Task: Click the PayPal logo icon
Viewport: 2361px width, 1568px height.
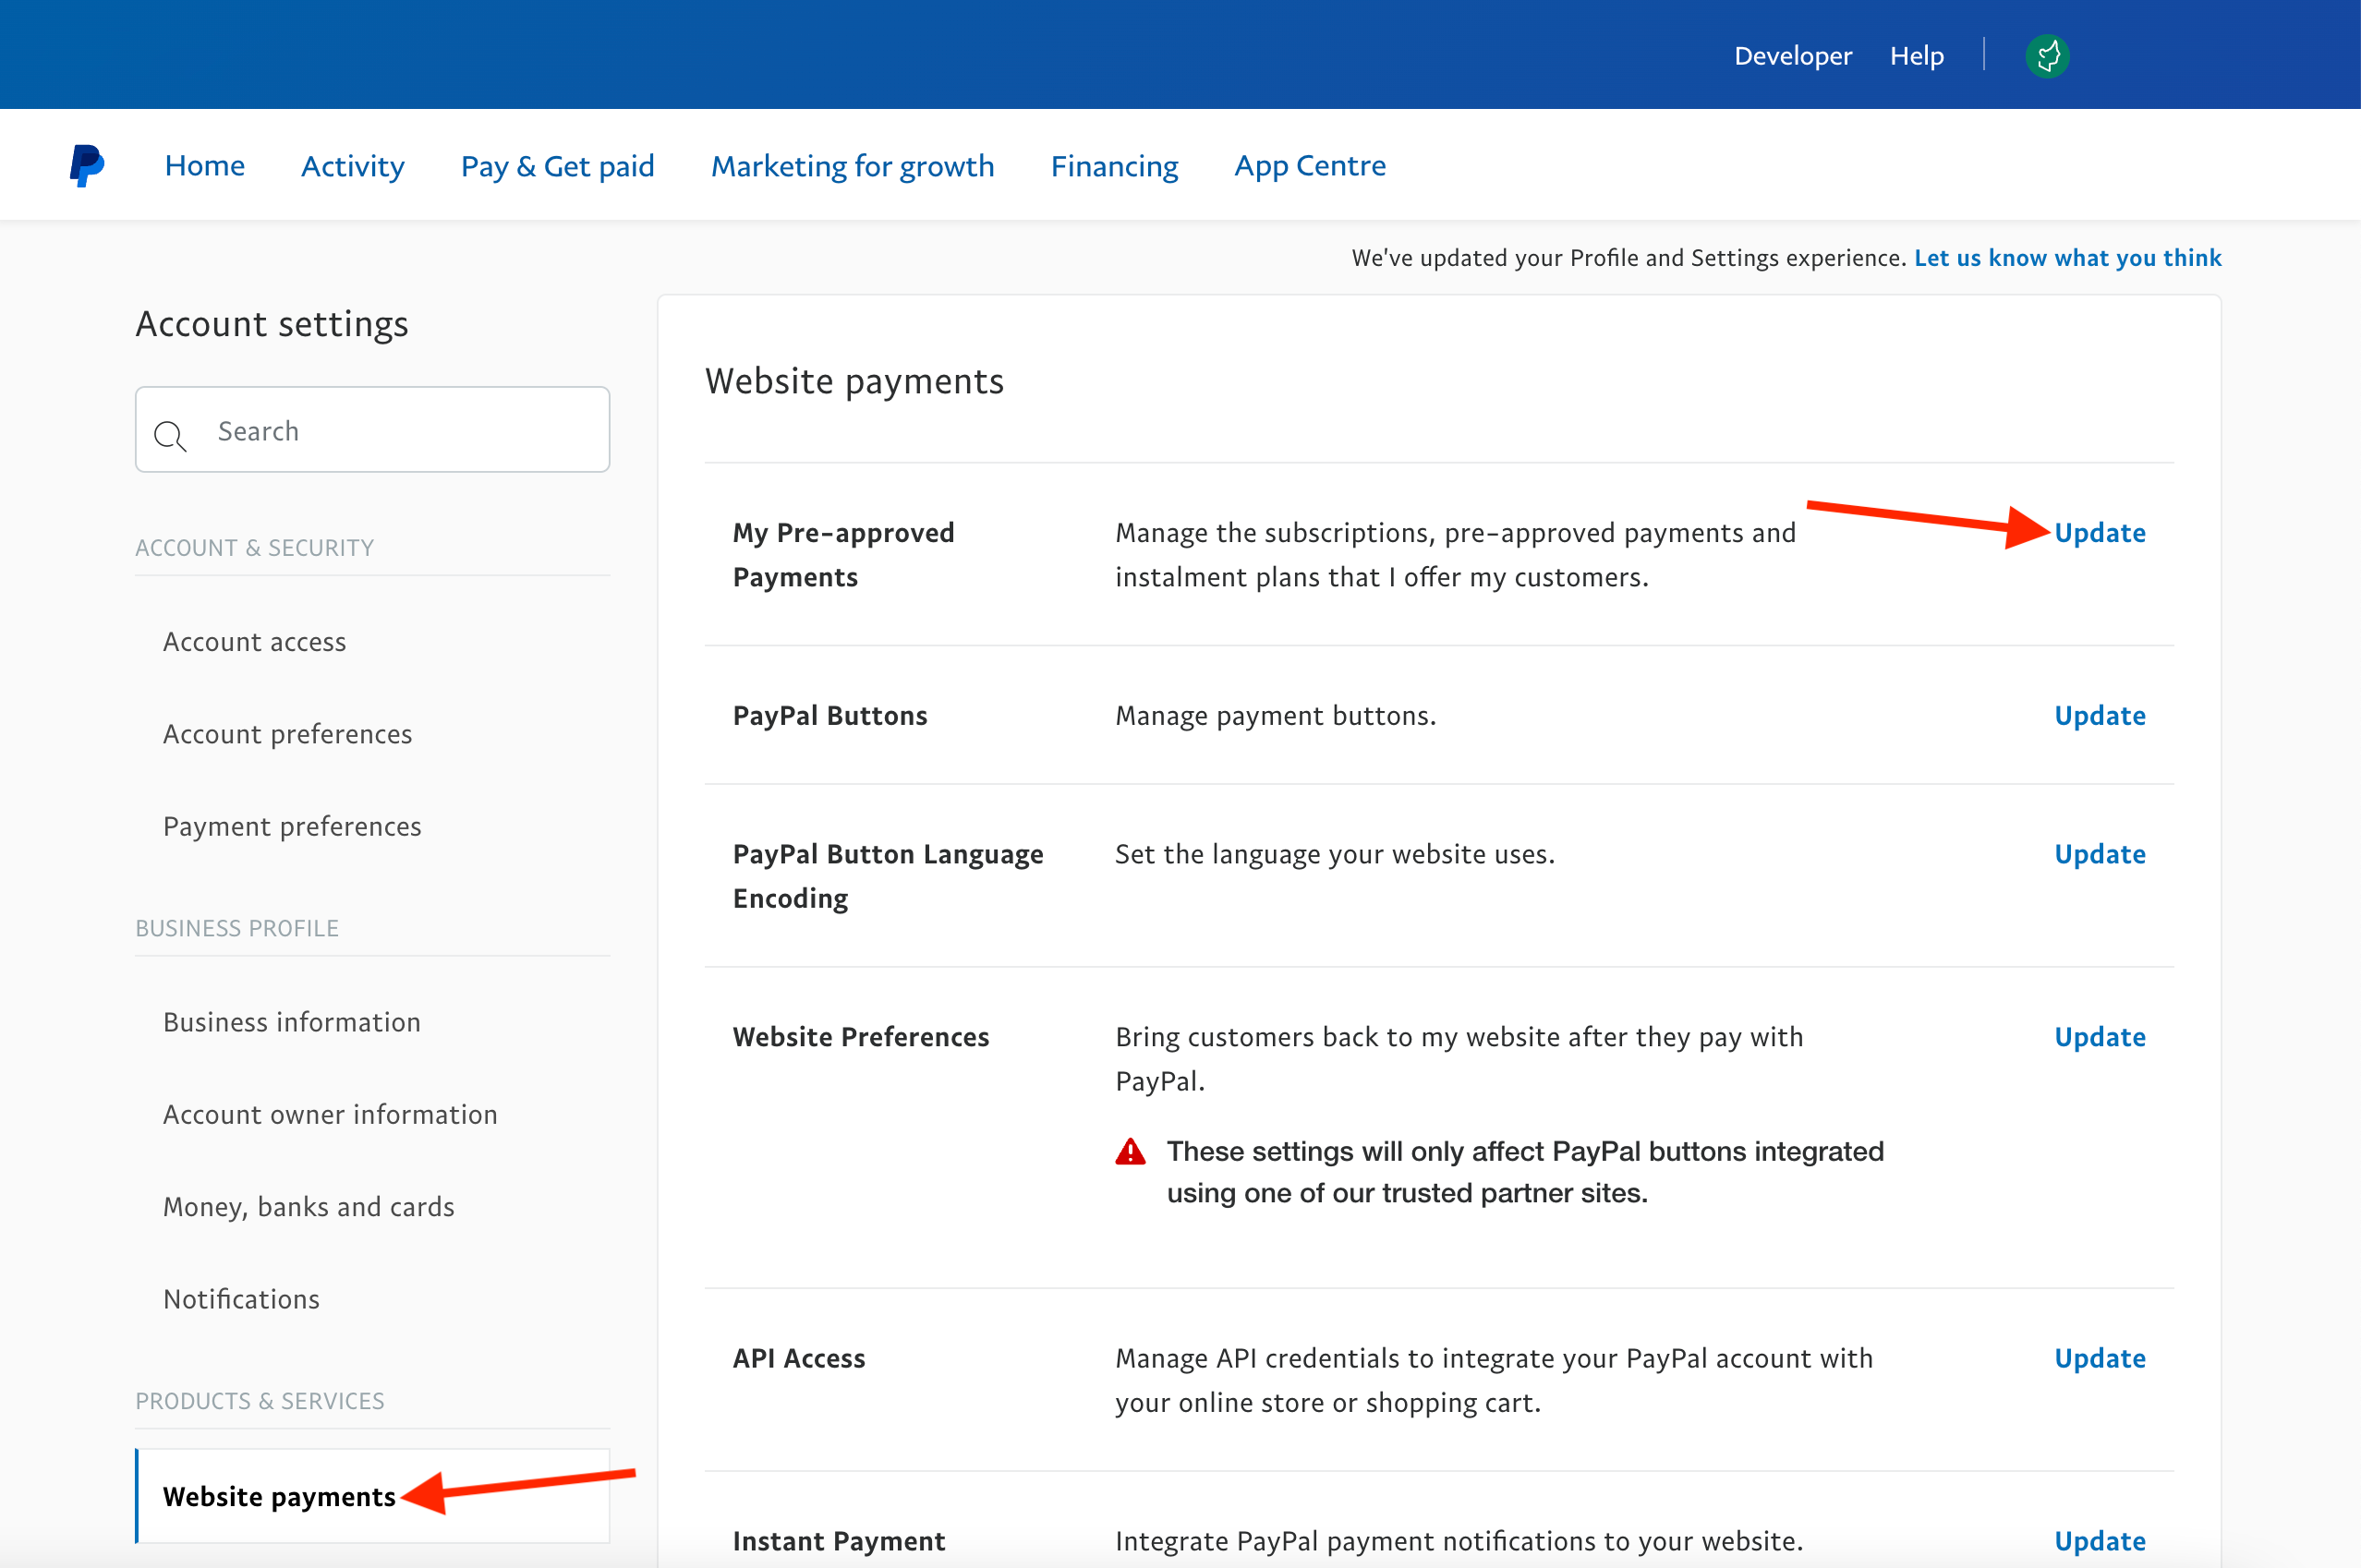Action: point(87,165)
